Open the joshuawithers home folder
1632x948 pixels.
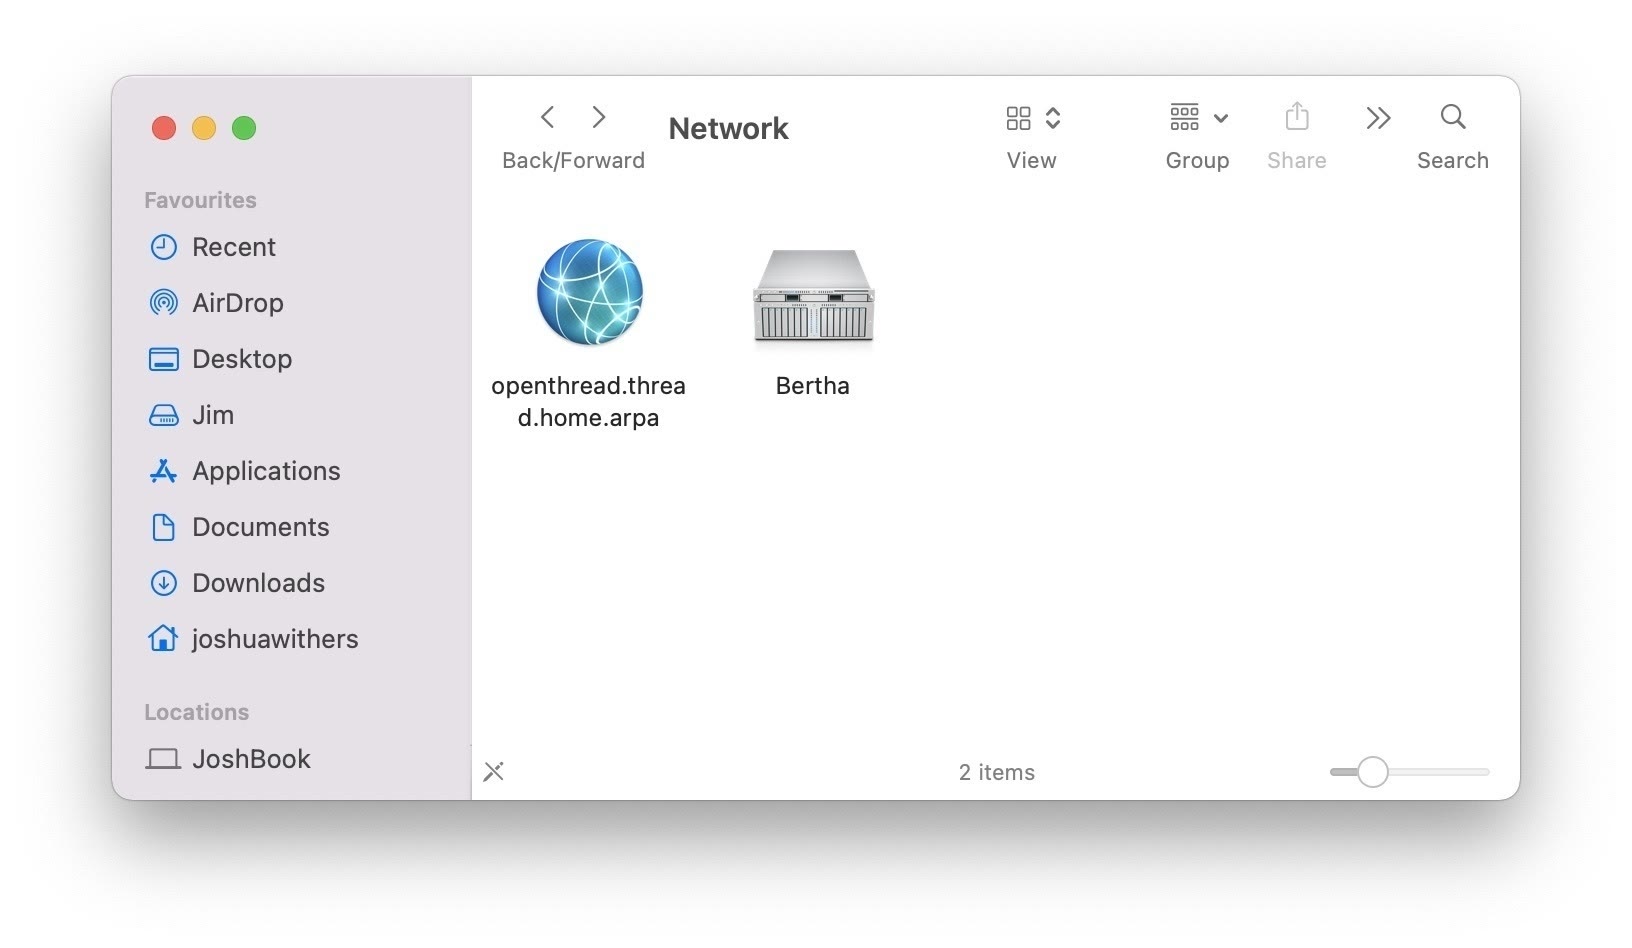274,639
